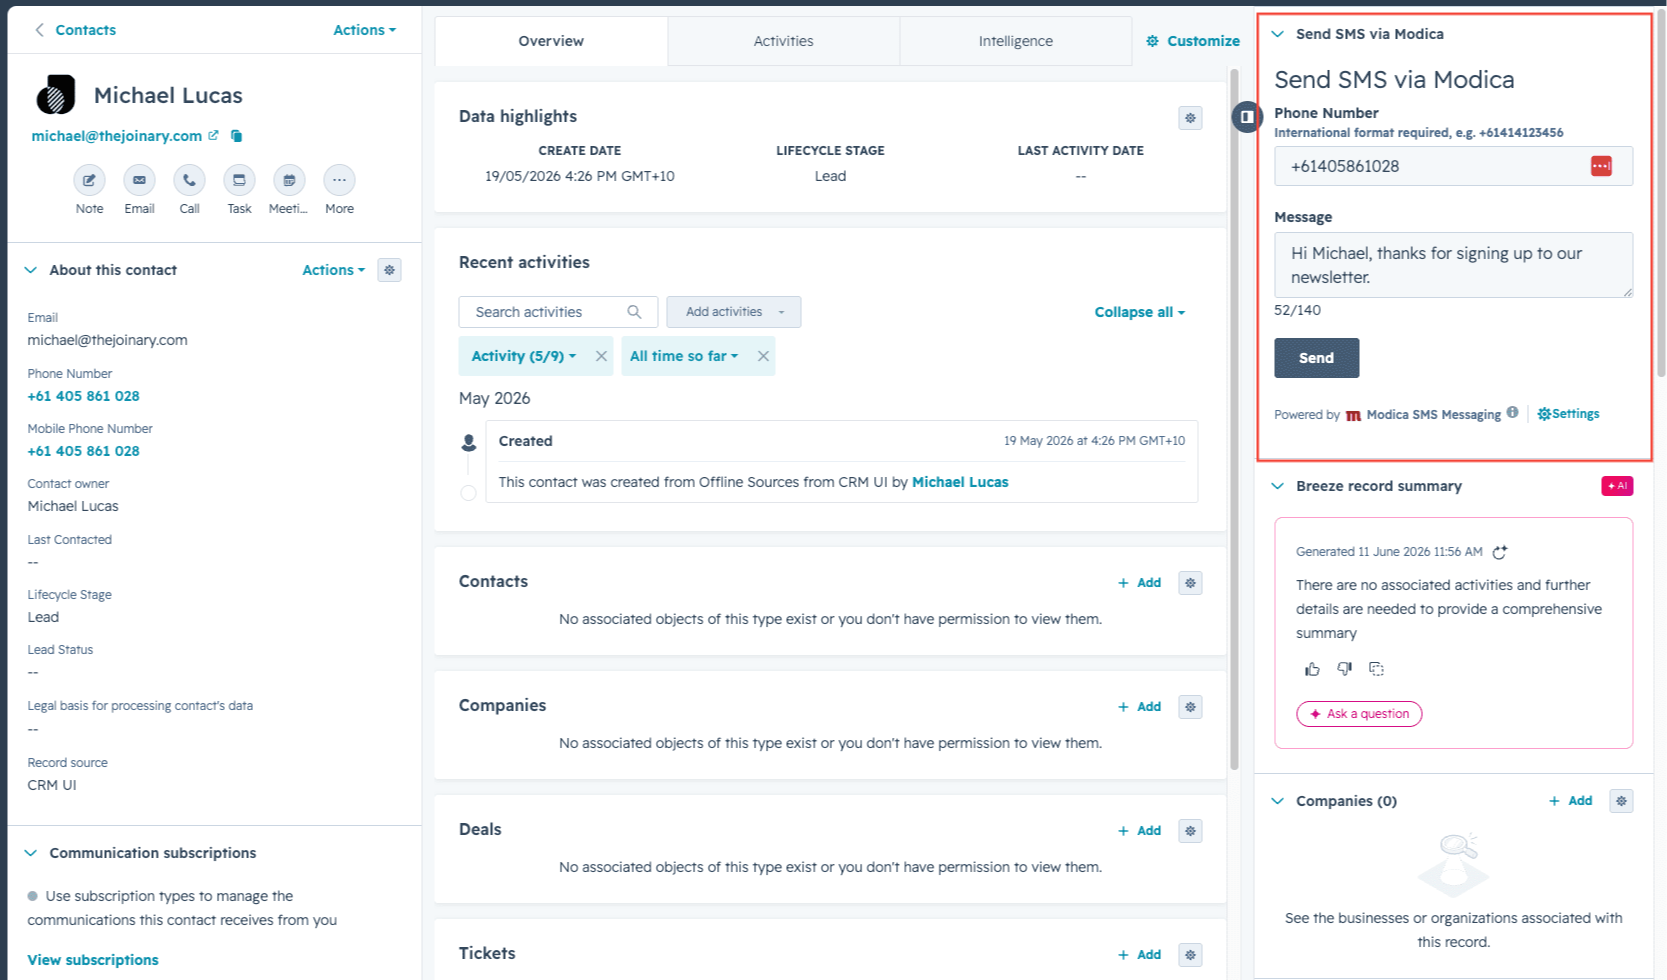Open the All time so far dropdown
This screenshot has width=1667, height=980.
(684, 356)
